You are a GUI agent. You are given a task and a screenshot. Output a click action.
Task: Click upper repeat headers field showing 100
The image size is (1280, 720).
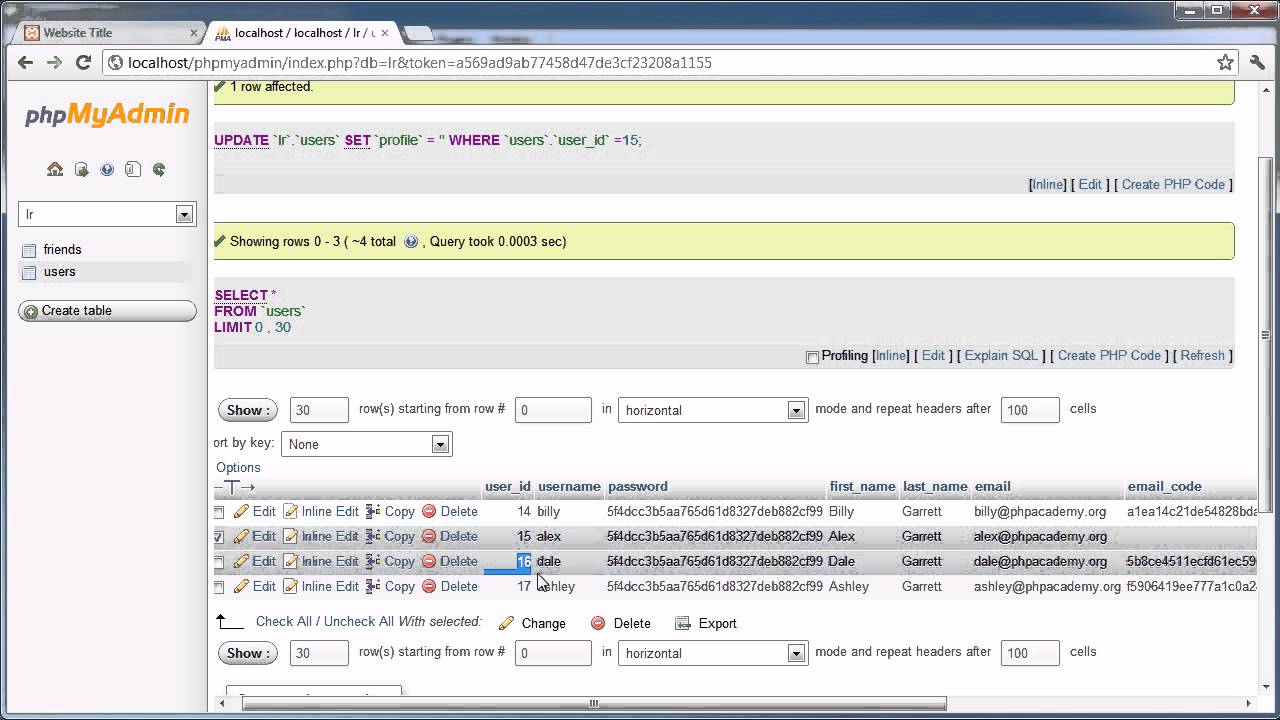(1030, 410)
